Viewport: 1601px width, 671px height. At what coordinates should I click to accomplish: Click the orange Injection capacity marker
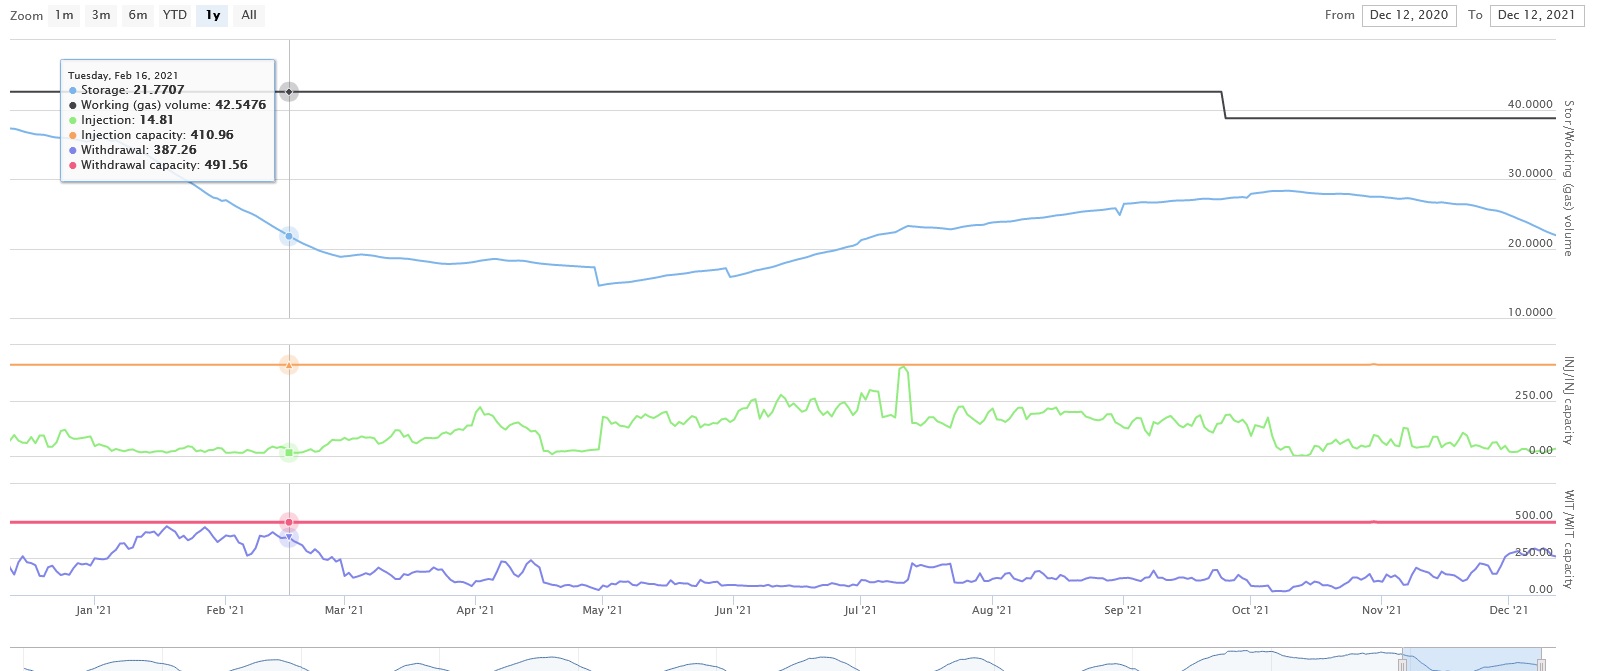(289, 365)
